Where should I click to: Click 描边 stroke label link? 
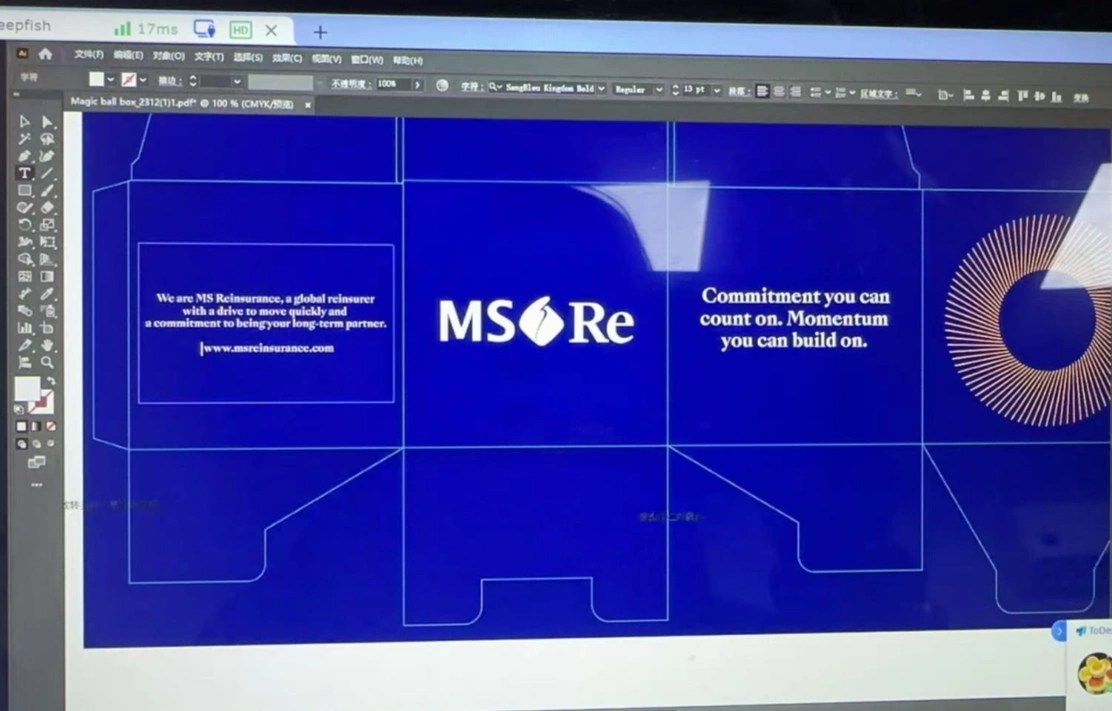pos(170,81)
